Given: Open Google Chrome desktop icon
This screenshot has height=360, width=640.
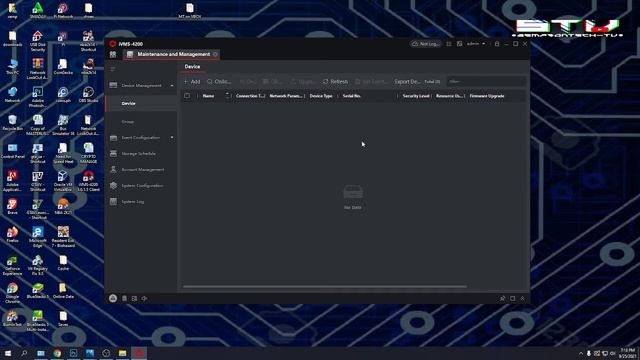Looking at the screenshot, I should click(x=12, y=293).
